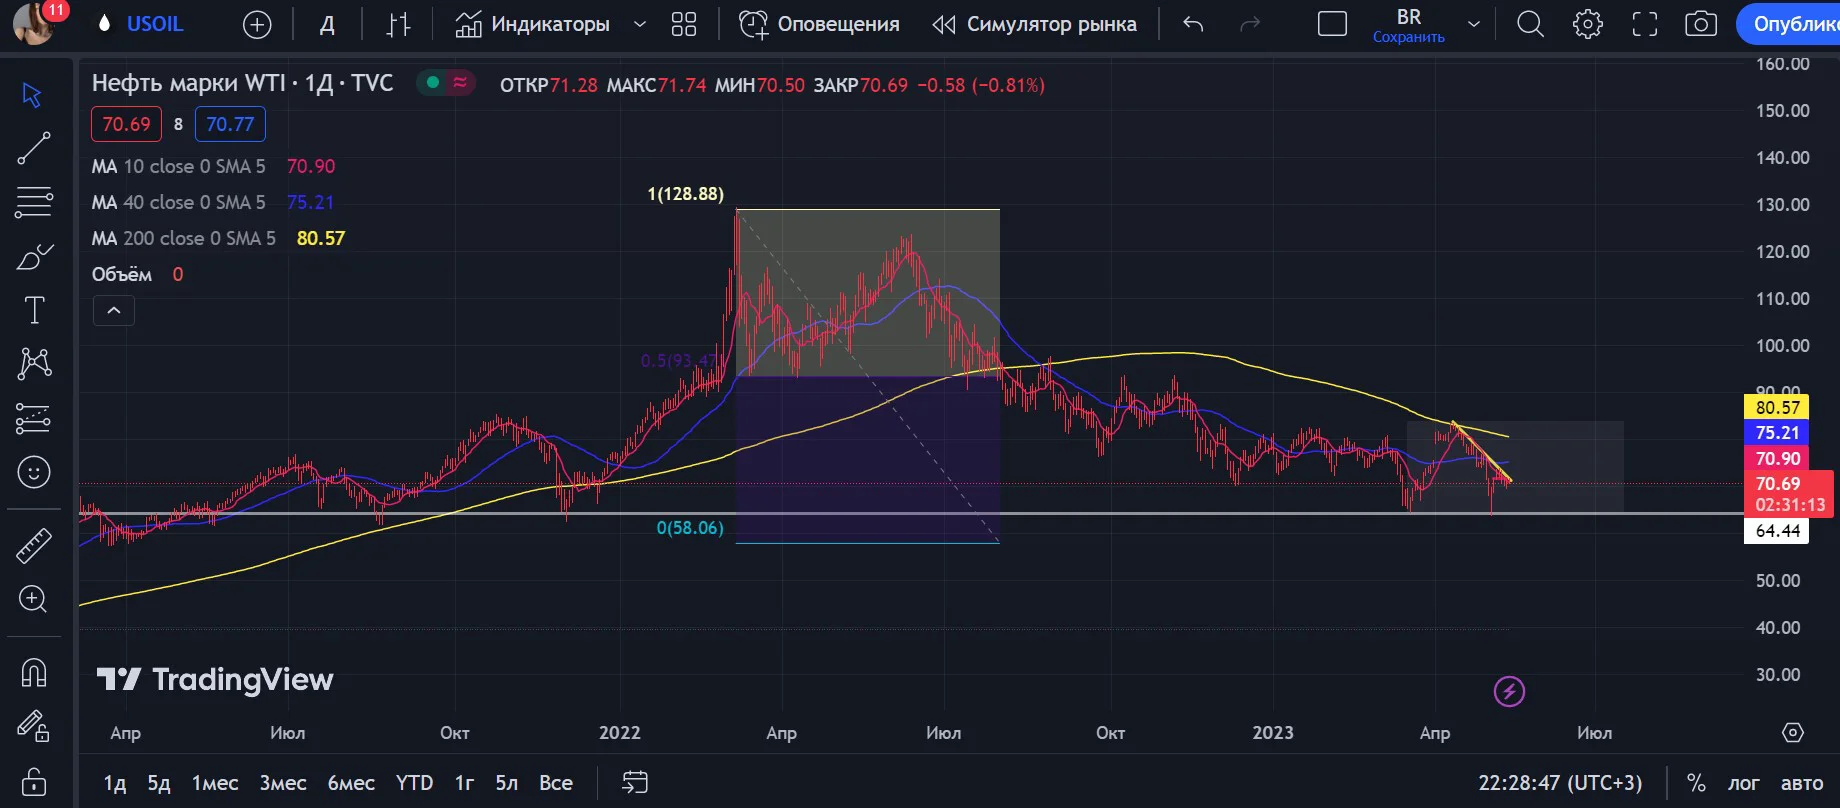The height and width of the screenshot is (808, 1840).
Task: Change the Д timeframe interval
Action: (x=327, y=25)
